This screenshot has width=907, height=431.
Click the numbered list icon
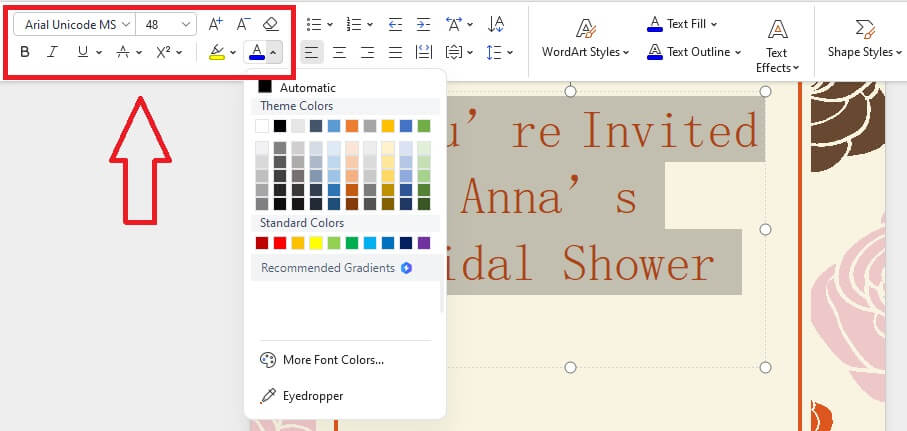(x=353, y=24)
